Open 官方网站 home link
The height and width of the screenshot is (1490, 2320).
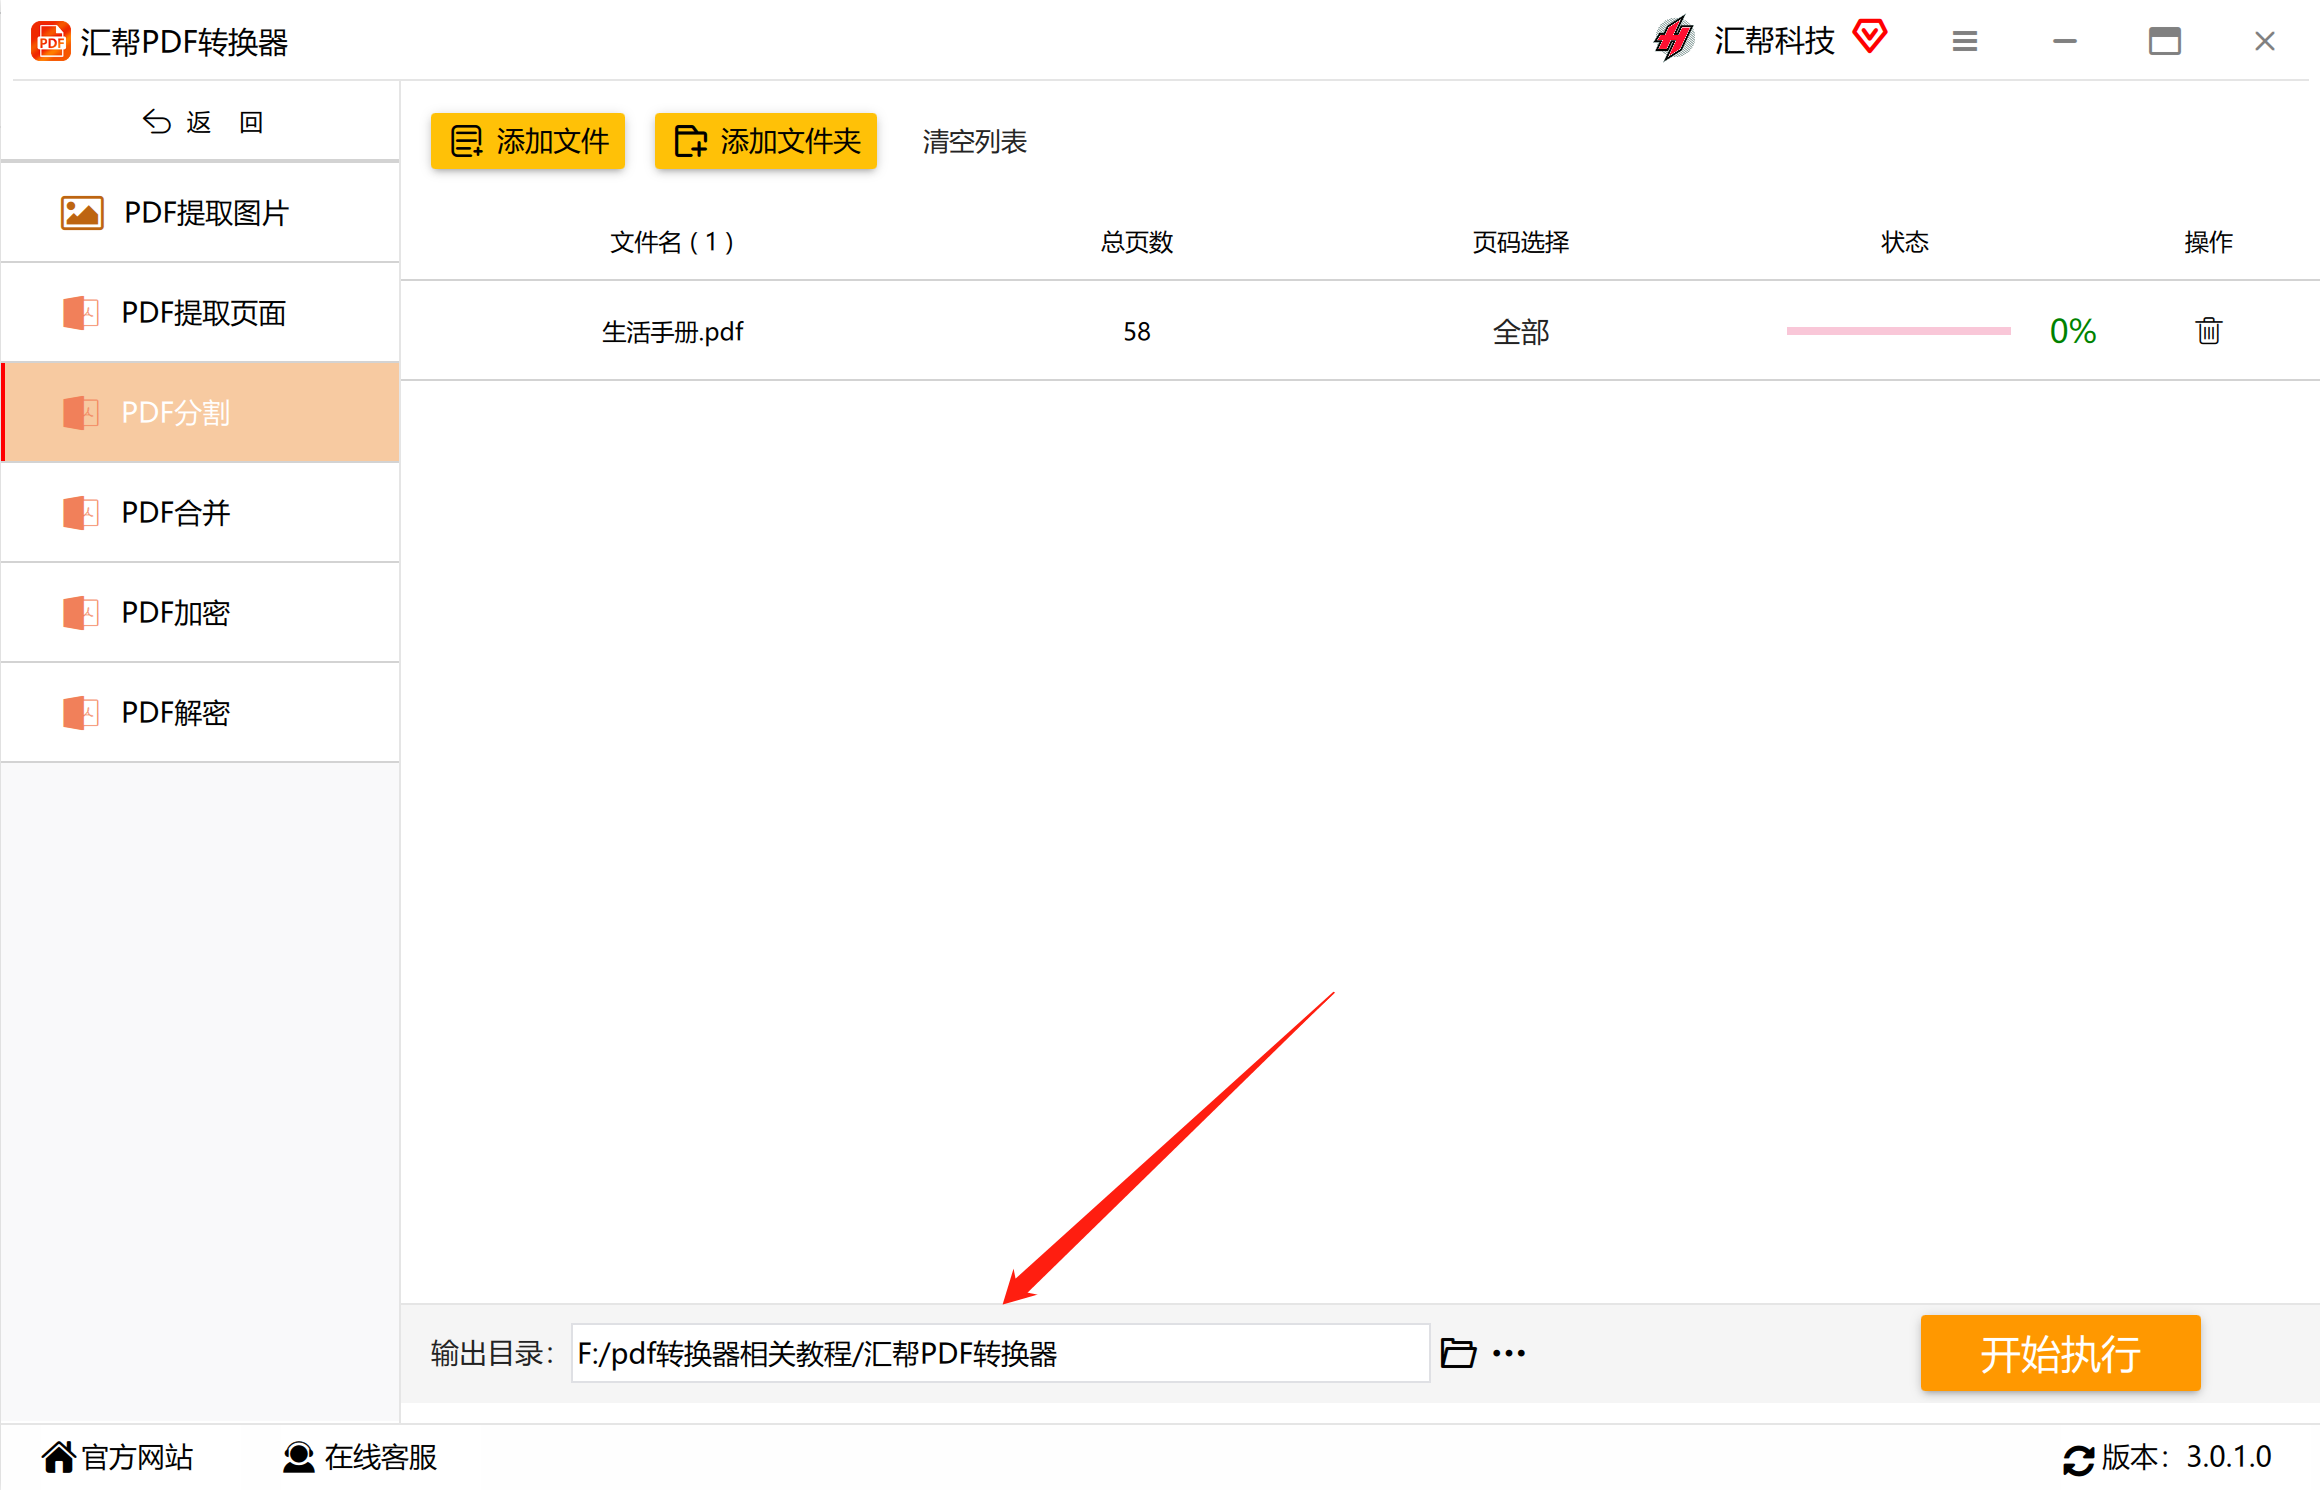[x=118, y=1457]
